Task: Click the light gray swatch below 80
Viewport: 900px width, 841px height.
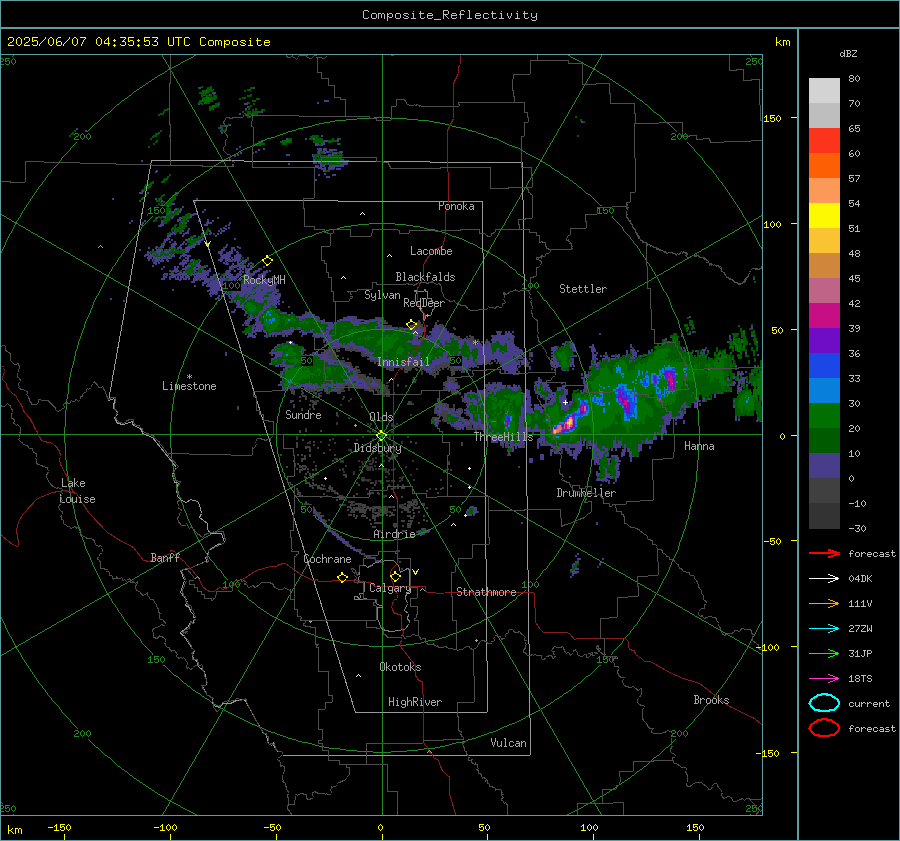Action: coord(824,91)
